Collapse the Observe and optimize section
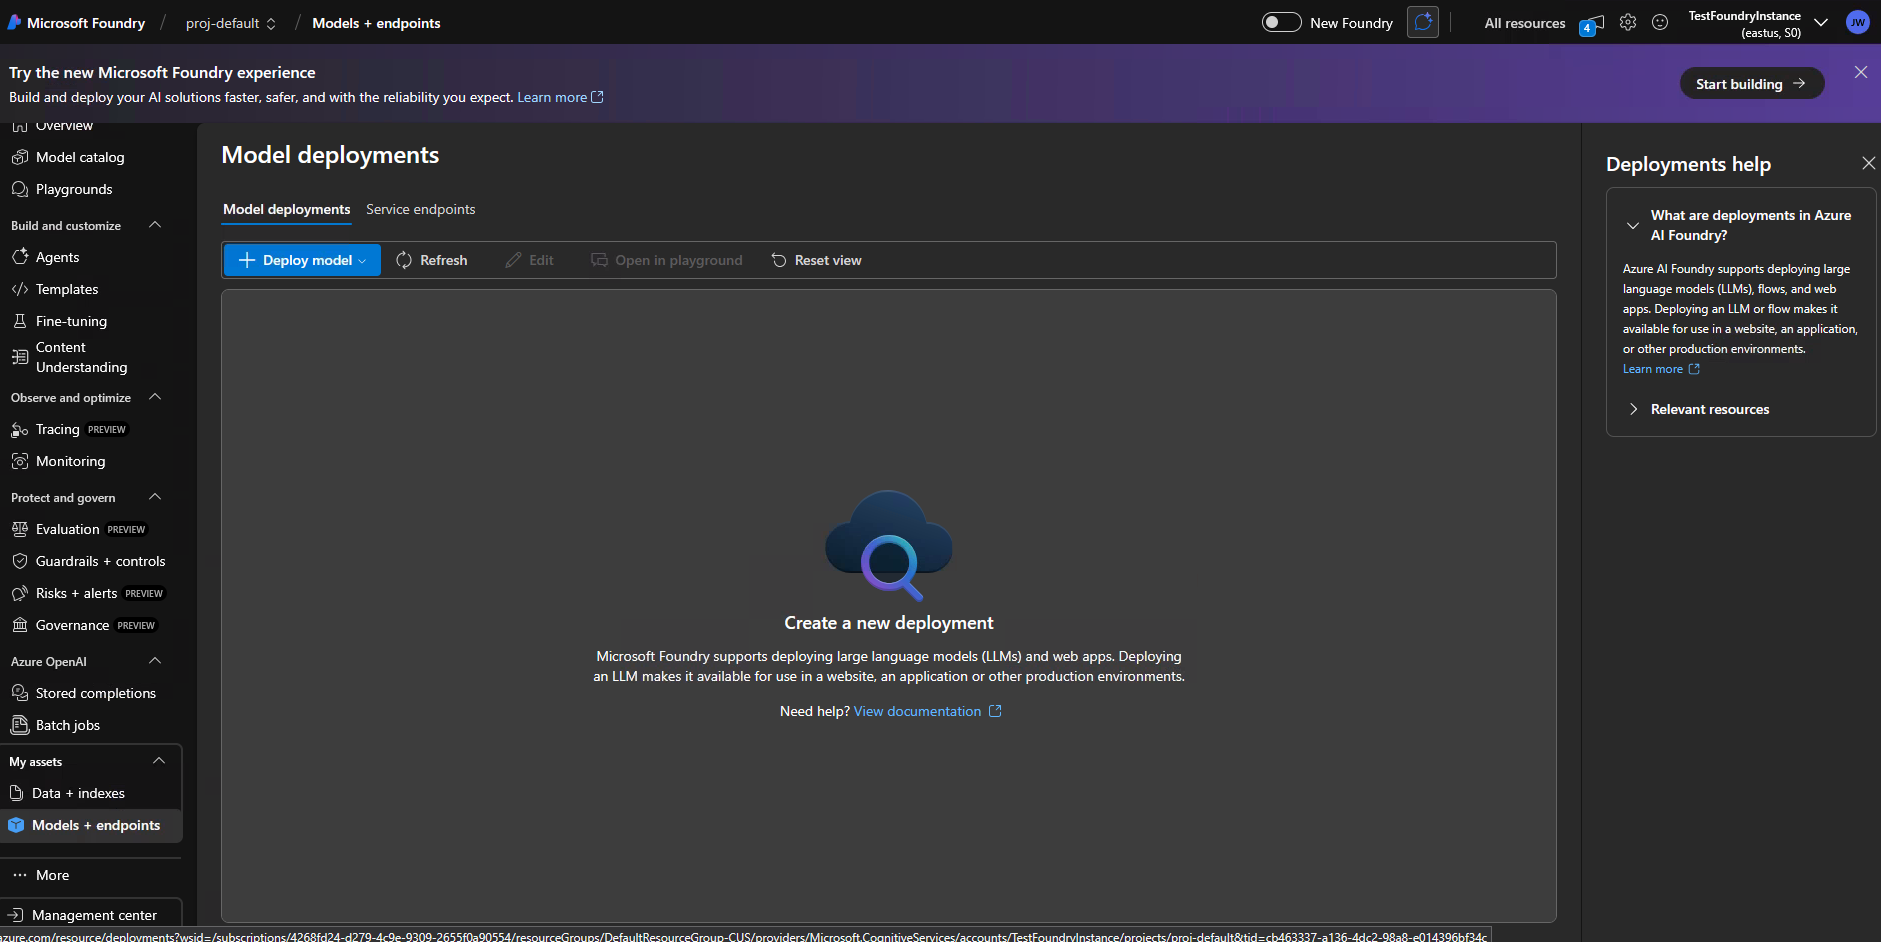The width and height of the screenshot is (1881, 942). (155, 397)
